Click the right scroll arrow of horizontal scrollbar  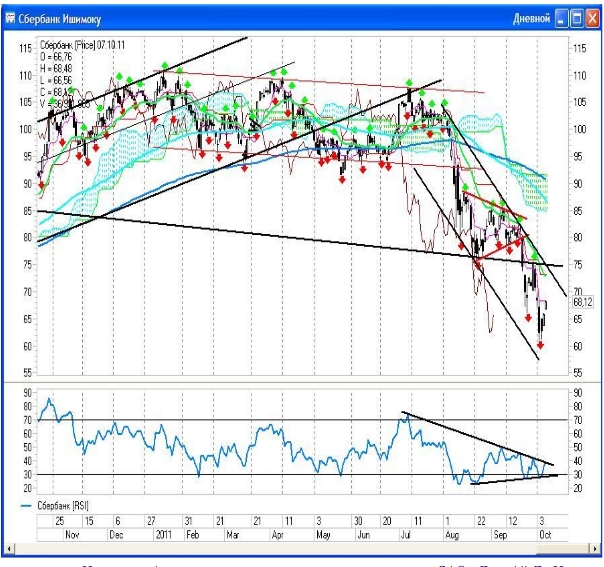pyautogui.click(x=595, y=548)
